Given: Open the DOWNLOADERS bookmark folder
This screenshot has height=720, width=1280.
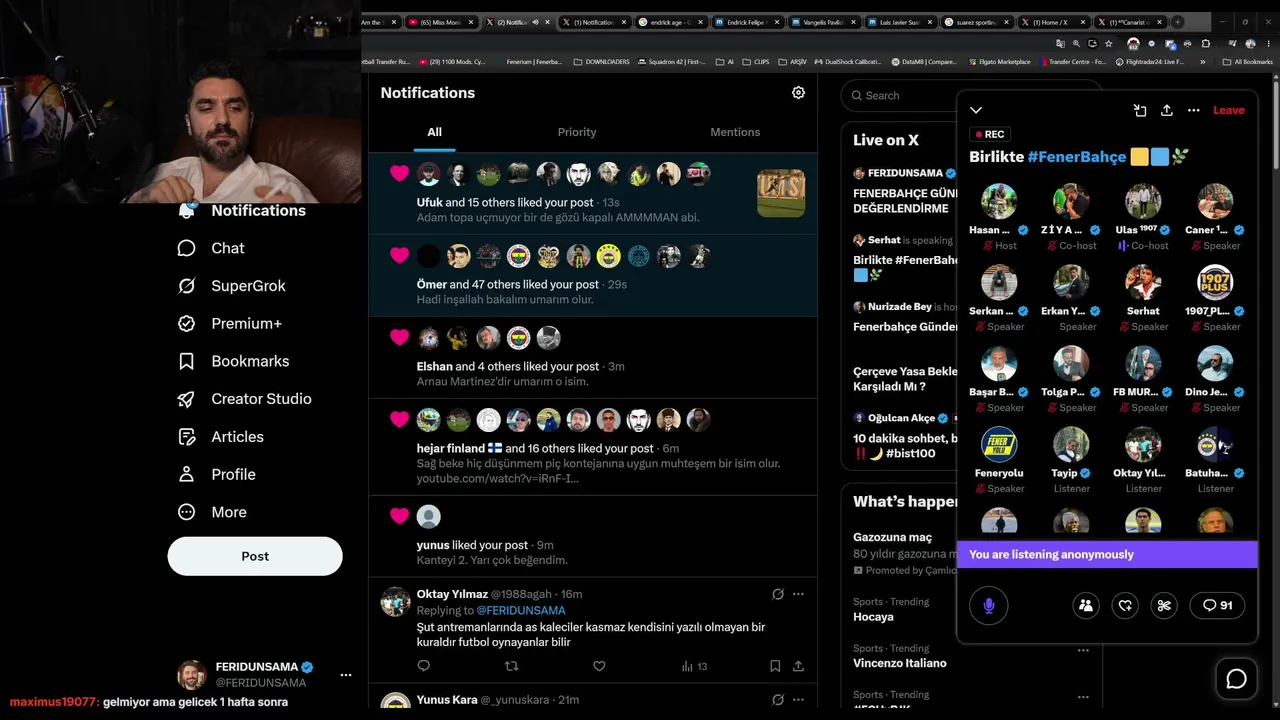Looking at the screenshot, I should click(x=602, y=62).
